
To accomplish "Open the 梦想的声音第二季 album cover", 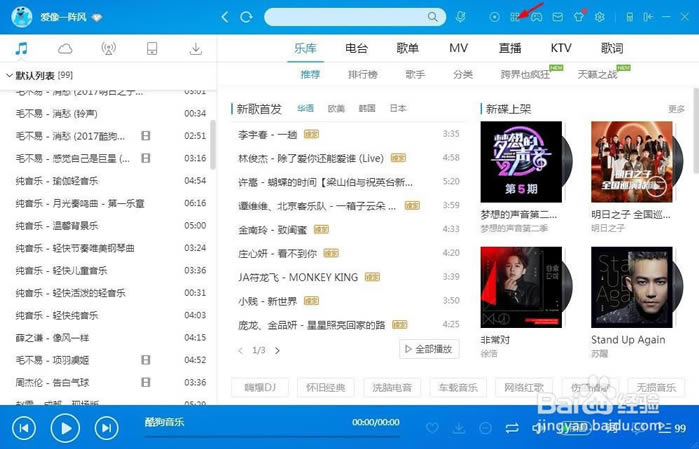I will [521, 162].
